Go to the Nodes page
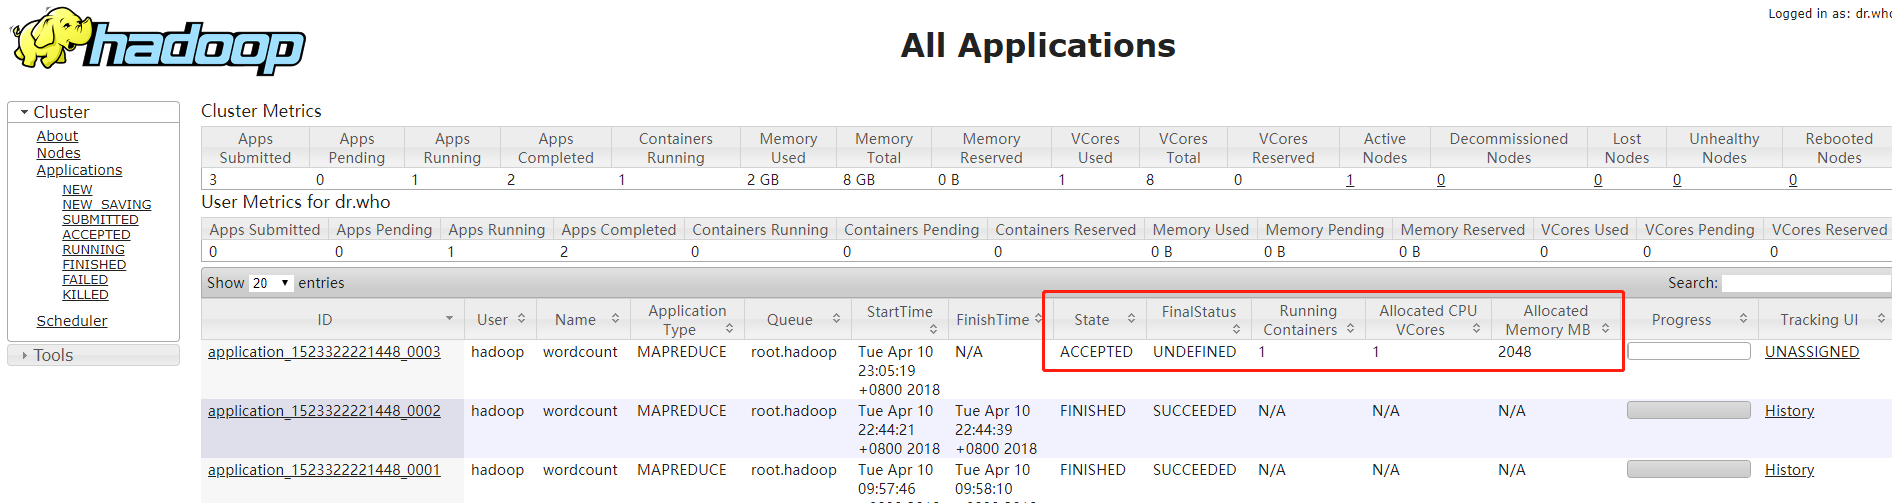 click(x=58, y=153)
